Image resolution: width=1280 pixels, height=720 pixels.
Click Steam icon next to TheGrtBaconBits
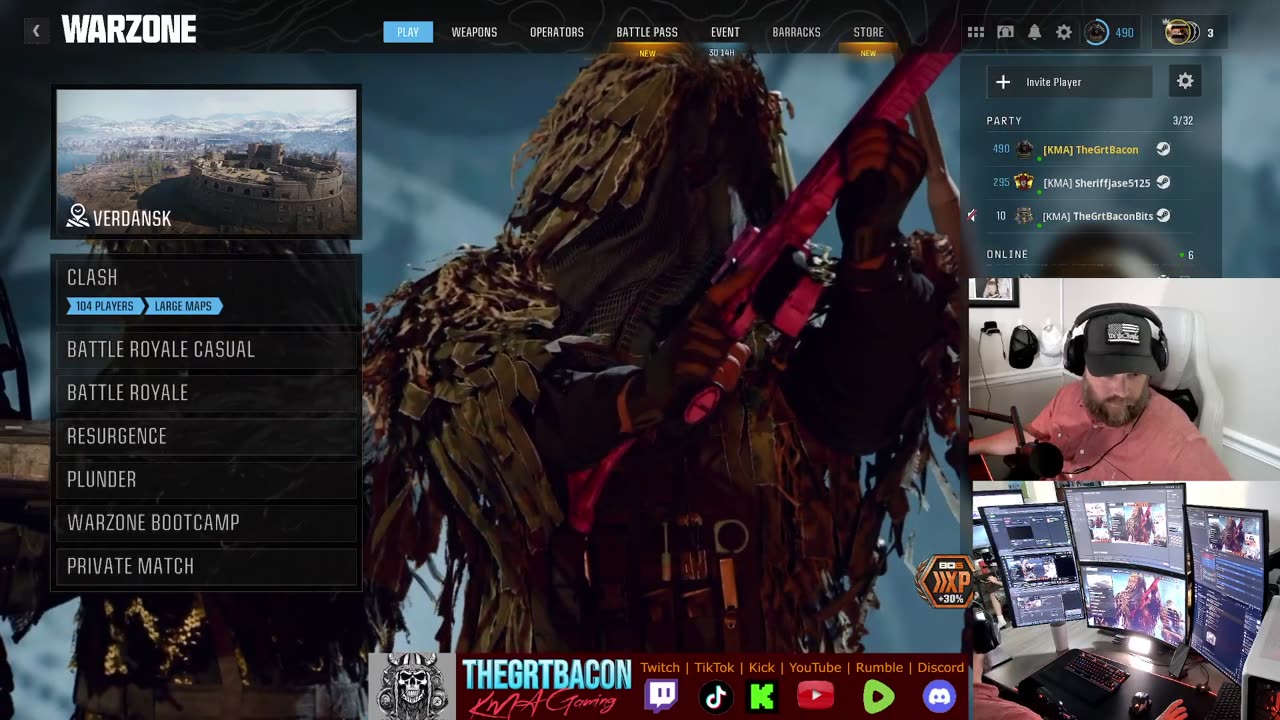coord(1163,215)
